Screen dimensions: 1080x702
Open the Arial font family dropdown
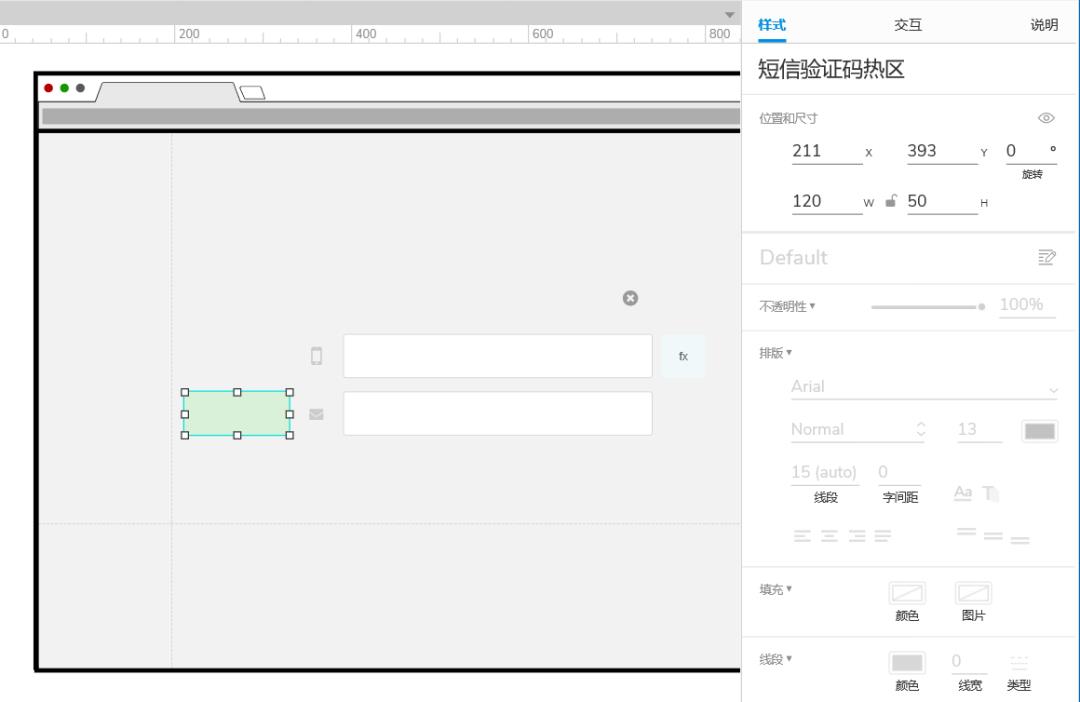click(924, 387)
